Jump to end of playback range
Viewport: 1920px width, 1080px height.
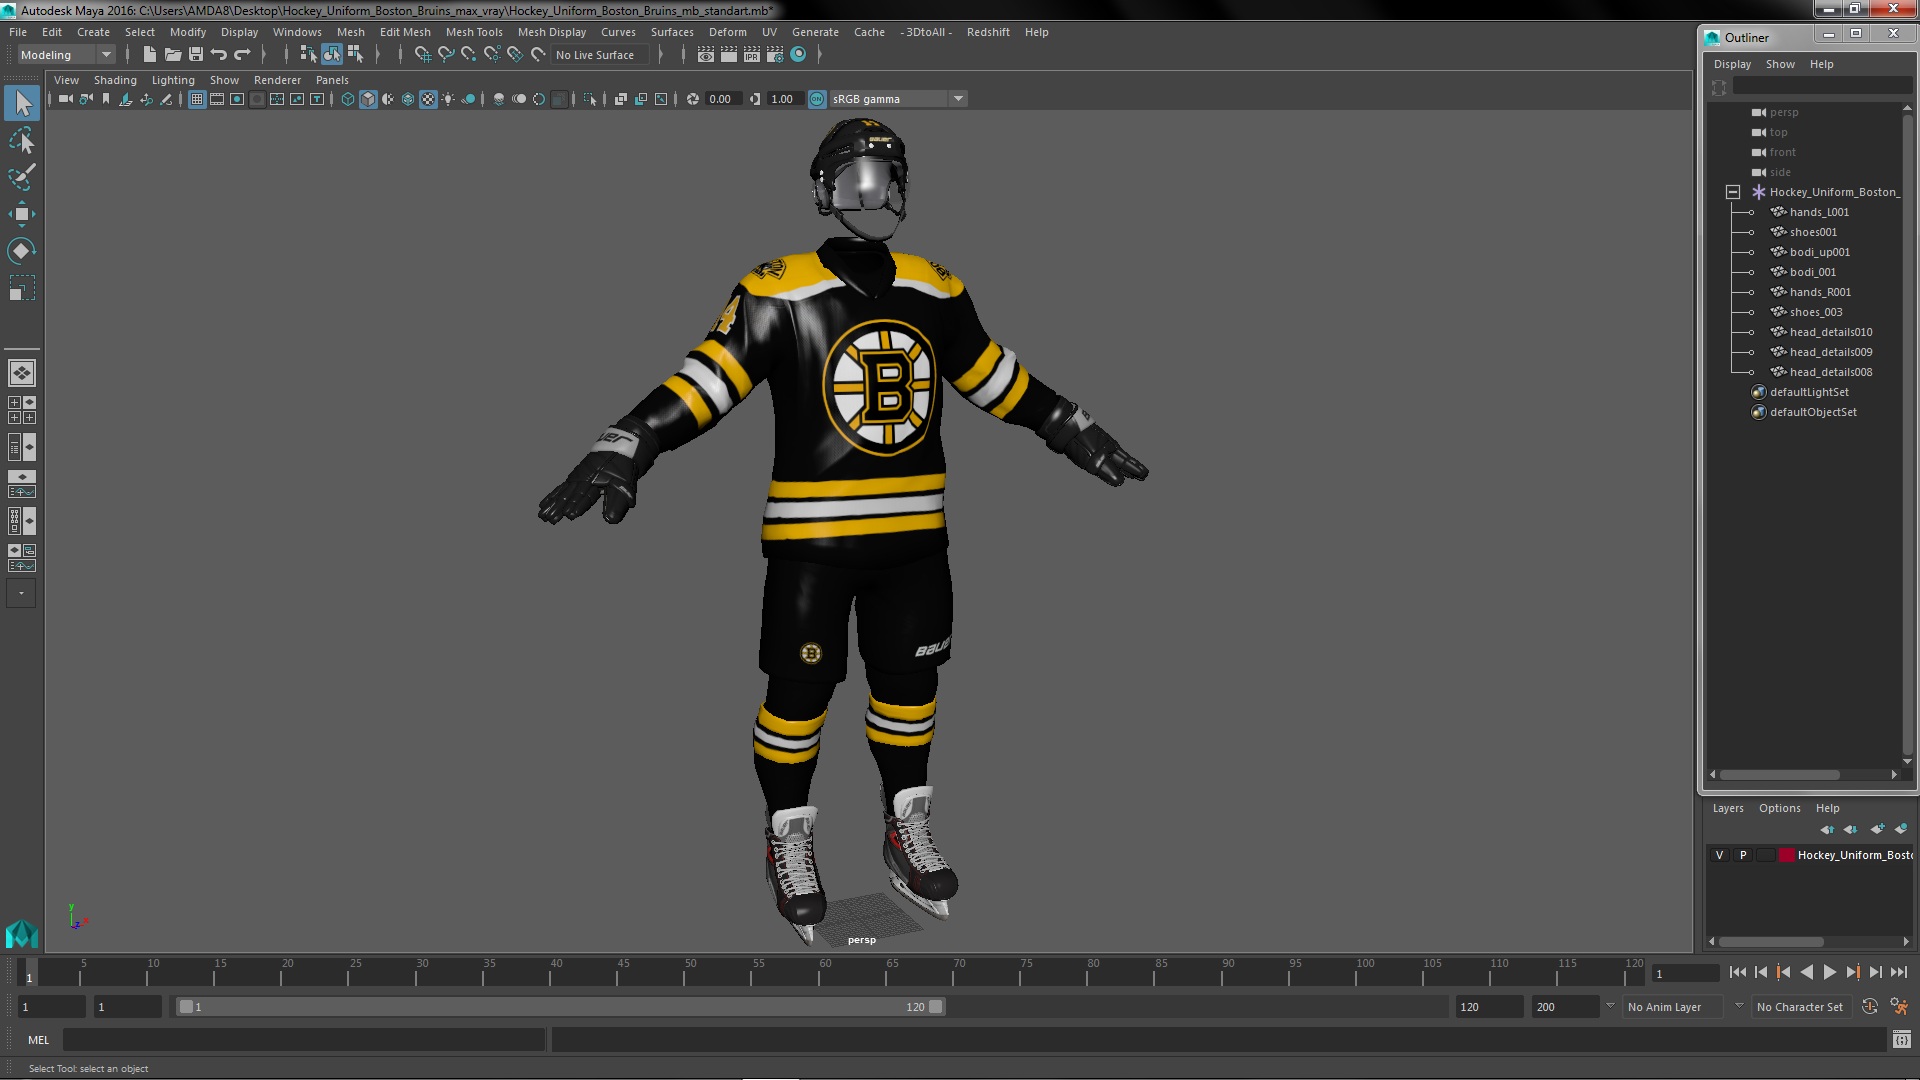click(1898, 973)
